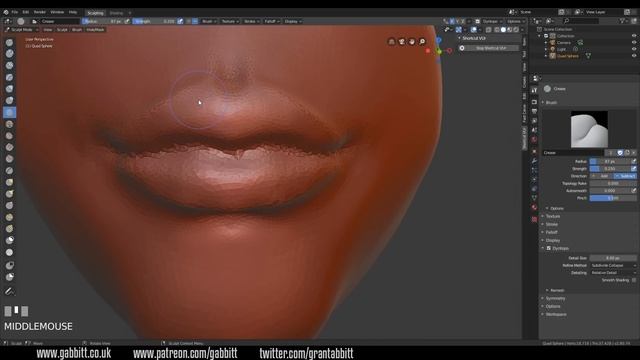
Task: Hide Quad Sphere with its eye icon
Action: 634,56
